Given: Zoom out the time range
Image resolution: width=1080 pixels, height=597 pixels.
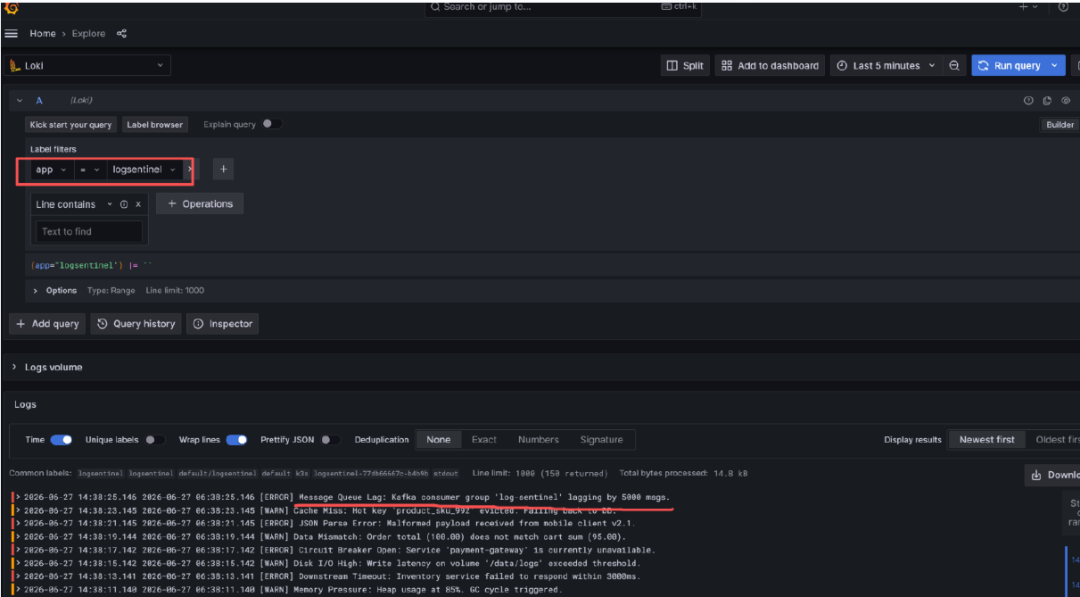Looking at the screenshot, I should click(x=954, y=65).
